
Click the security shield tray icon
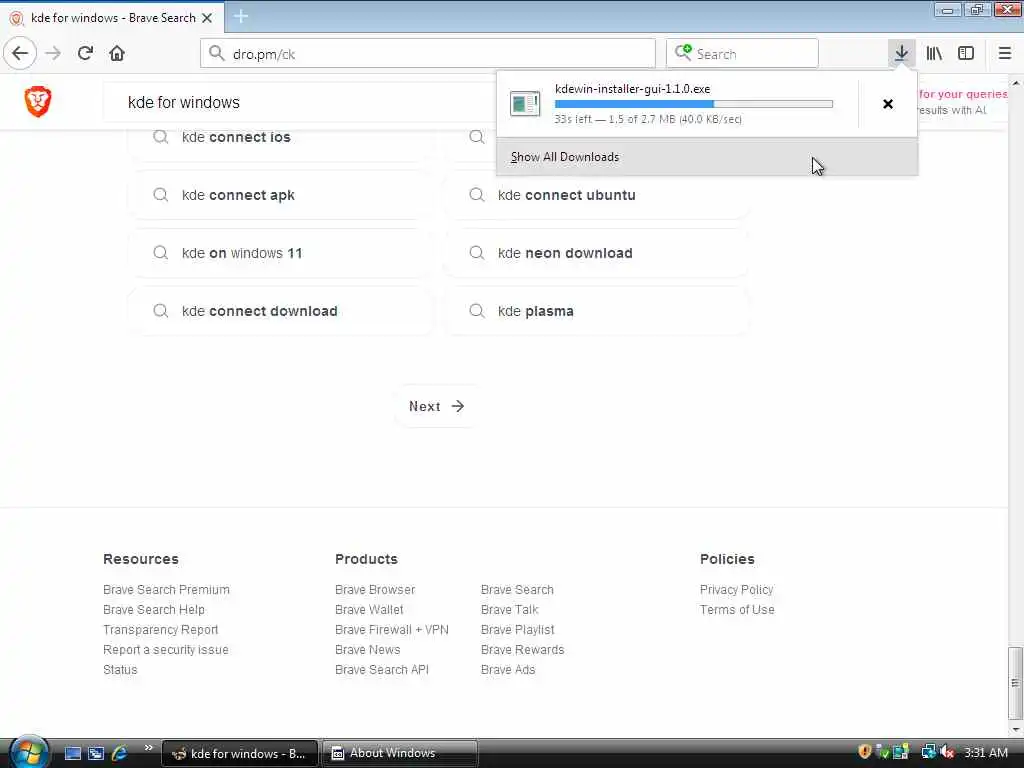tap(865, 752)
